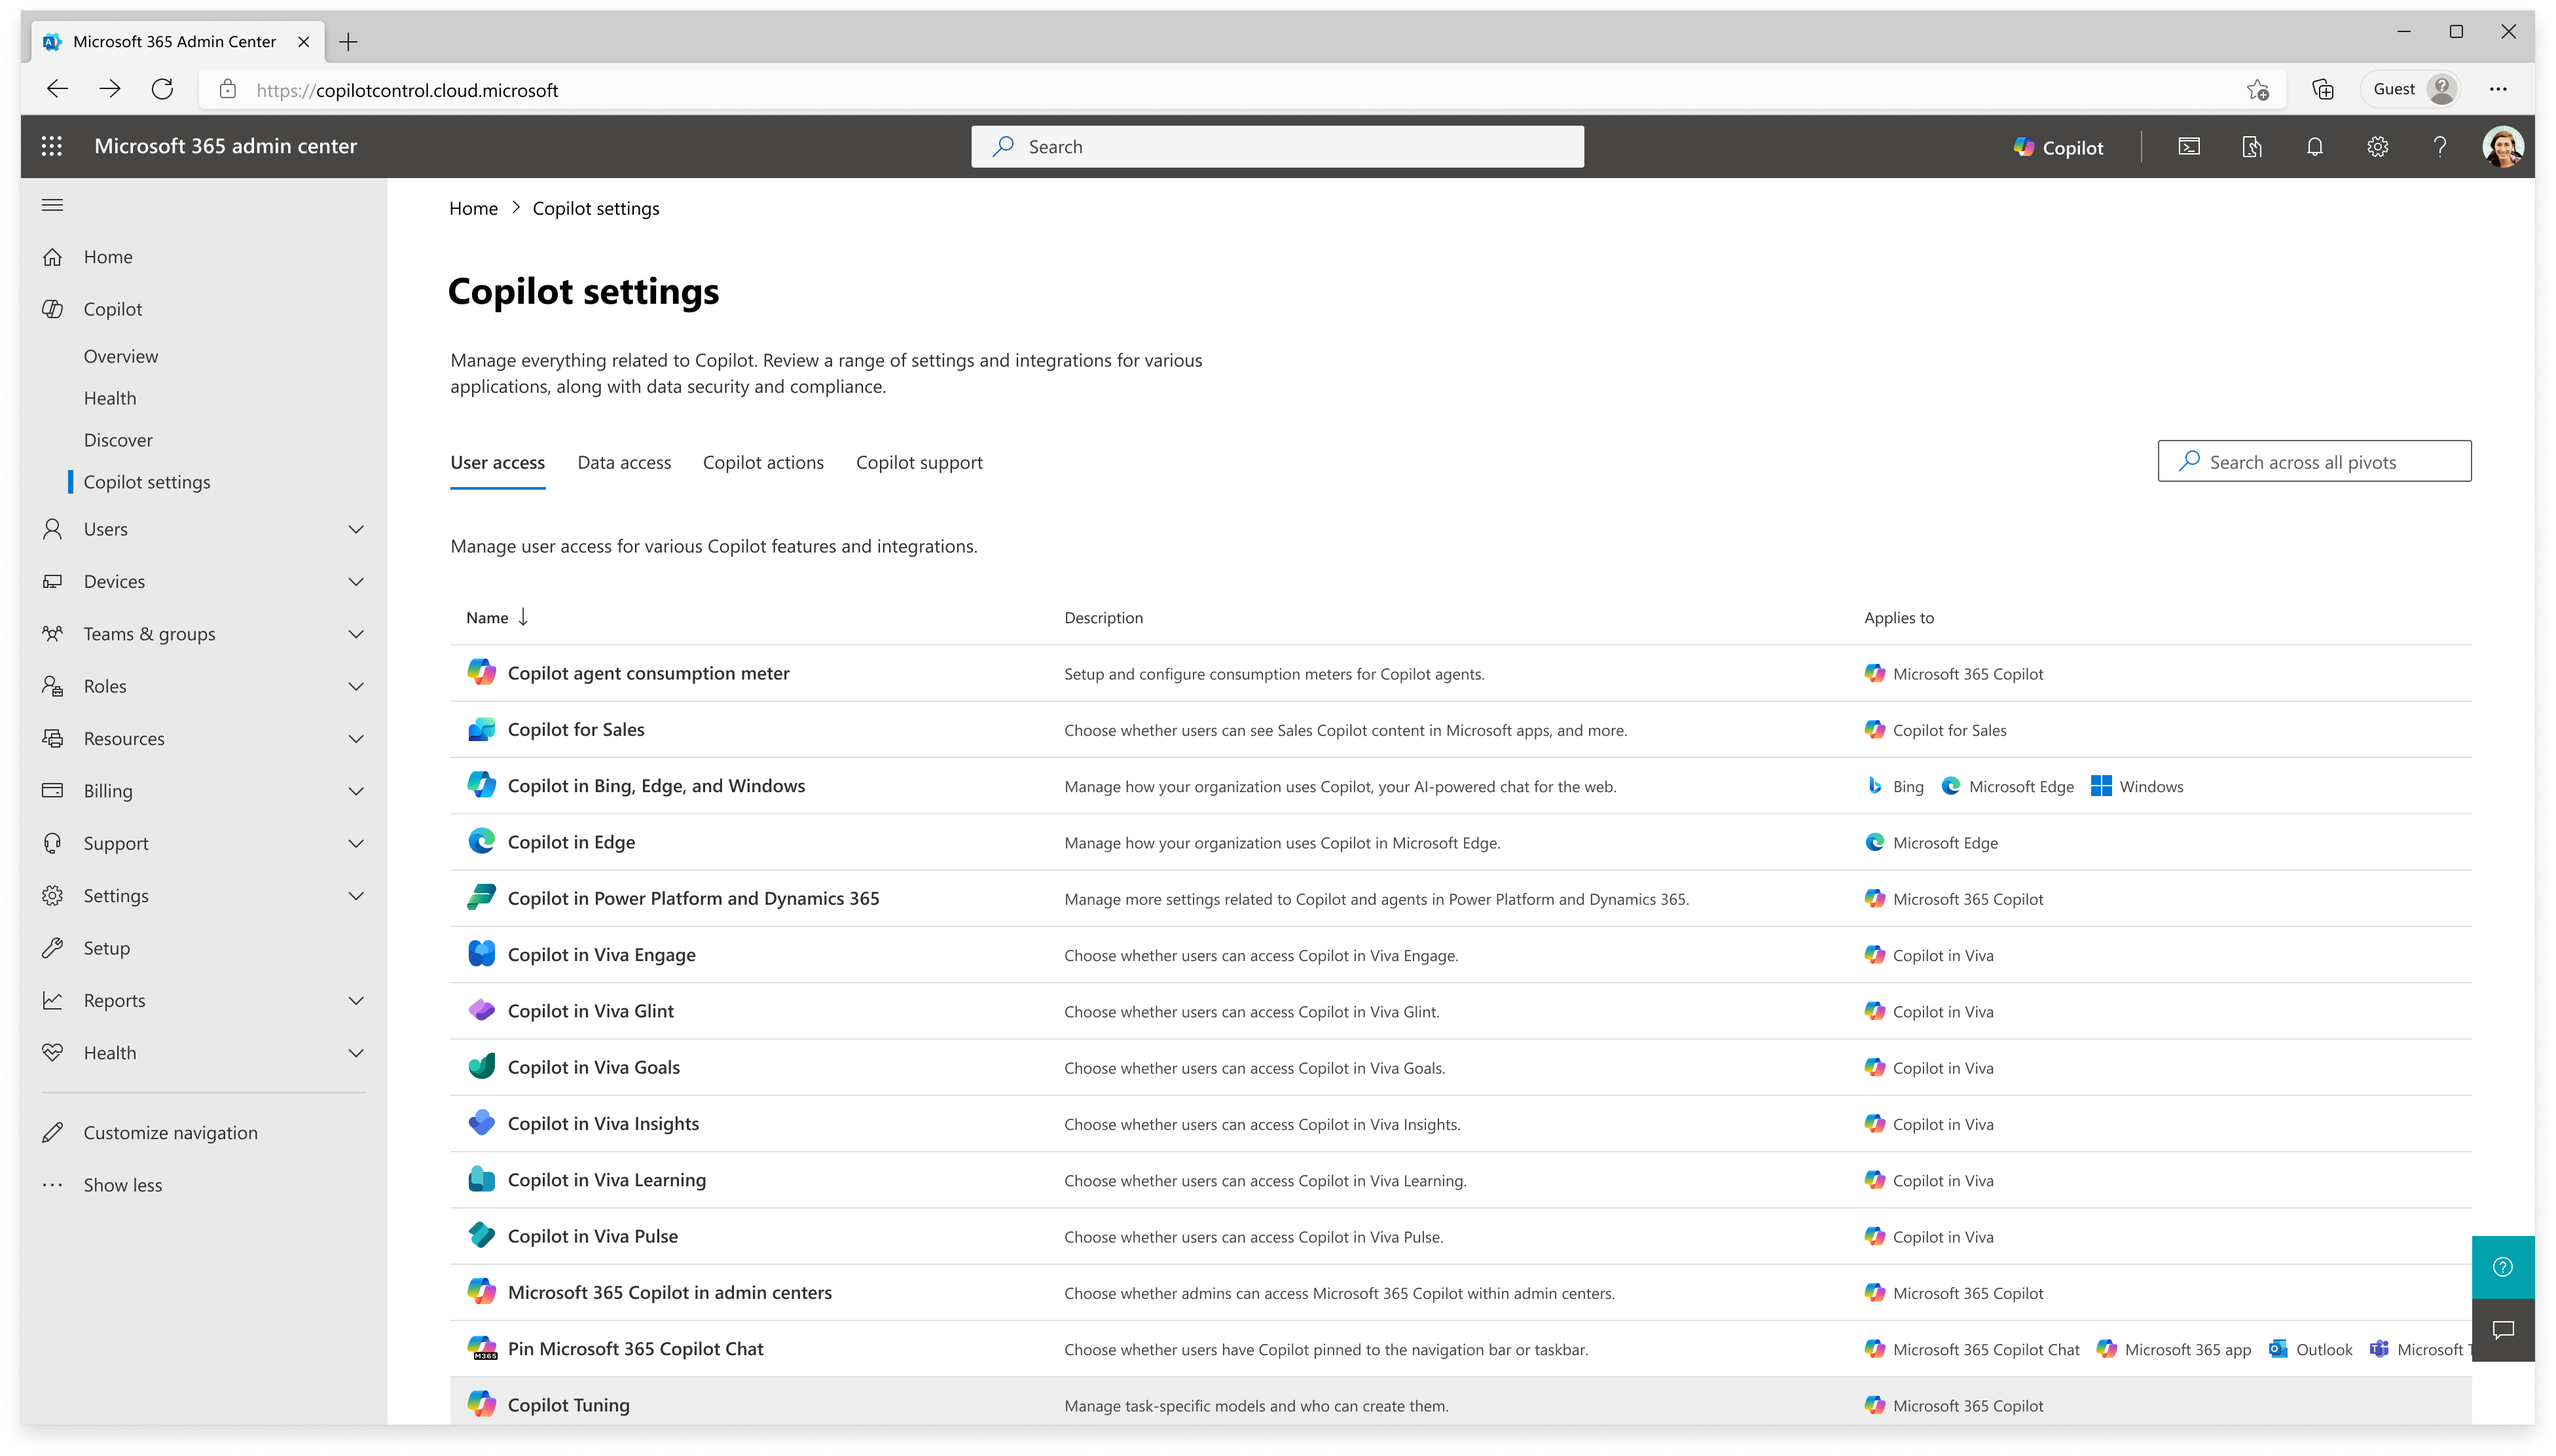Click the browser refresh icon

(x=162, y=89)
